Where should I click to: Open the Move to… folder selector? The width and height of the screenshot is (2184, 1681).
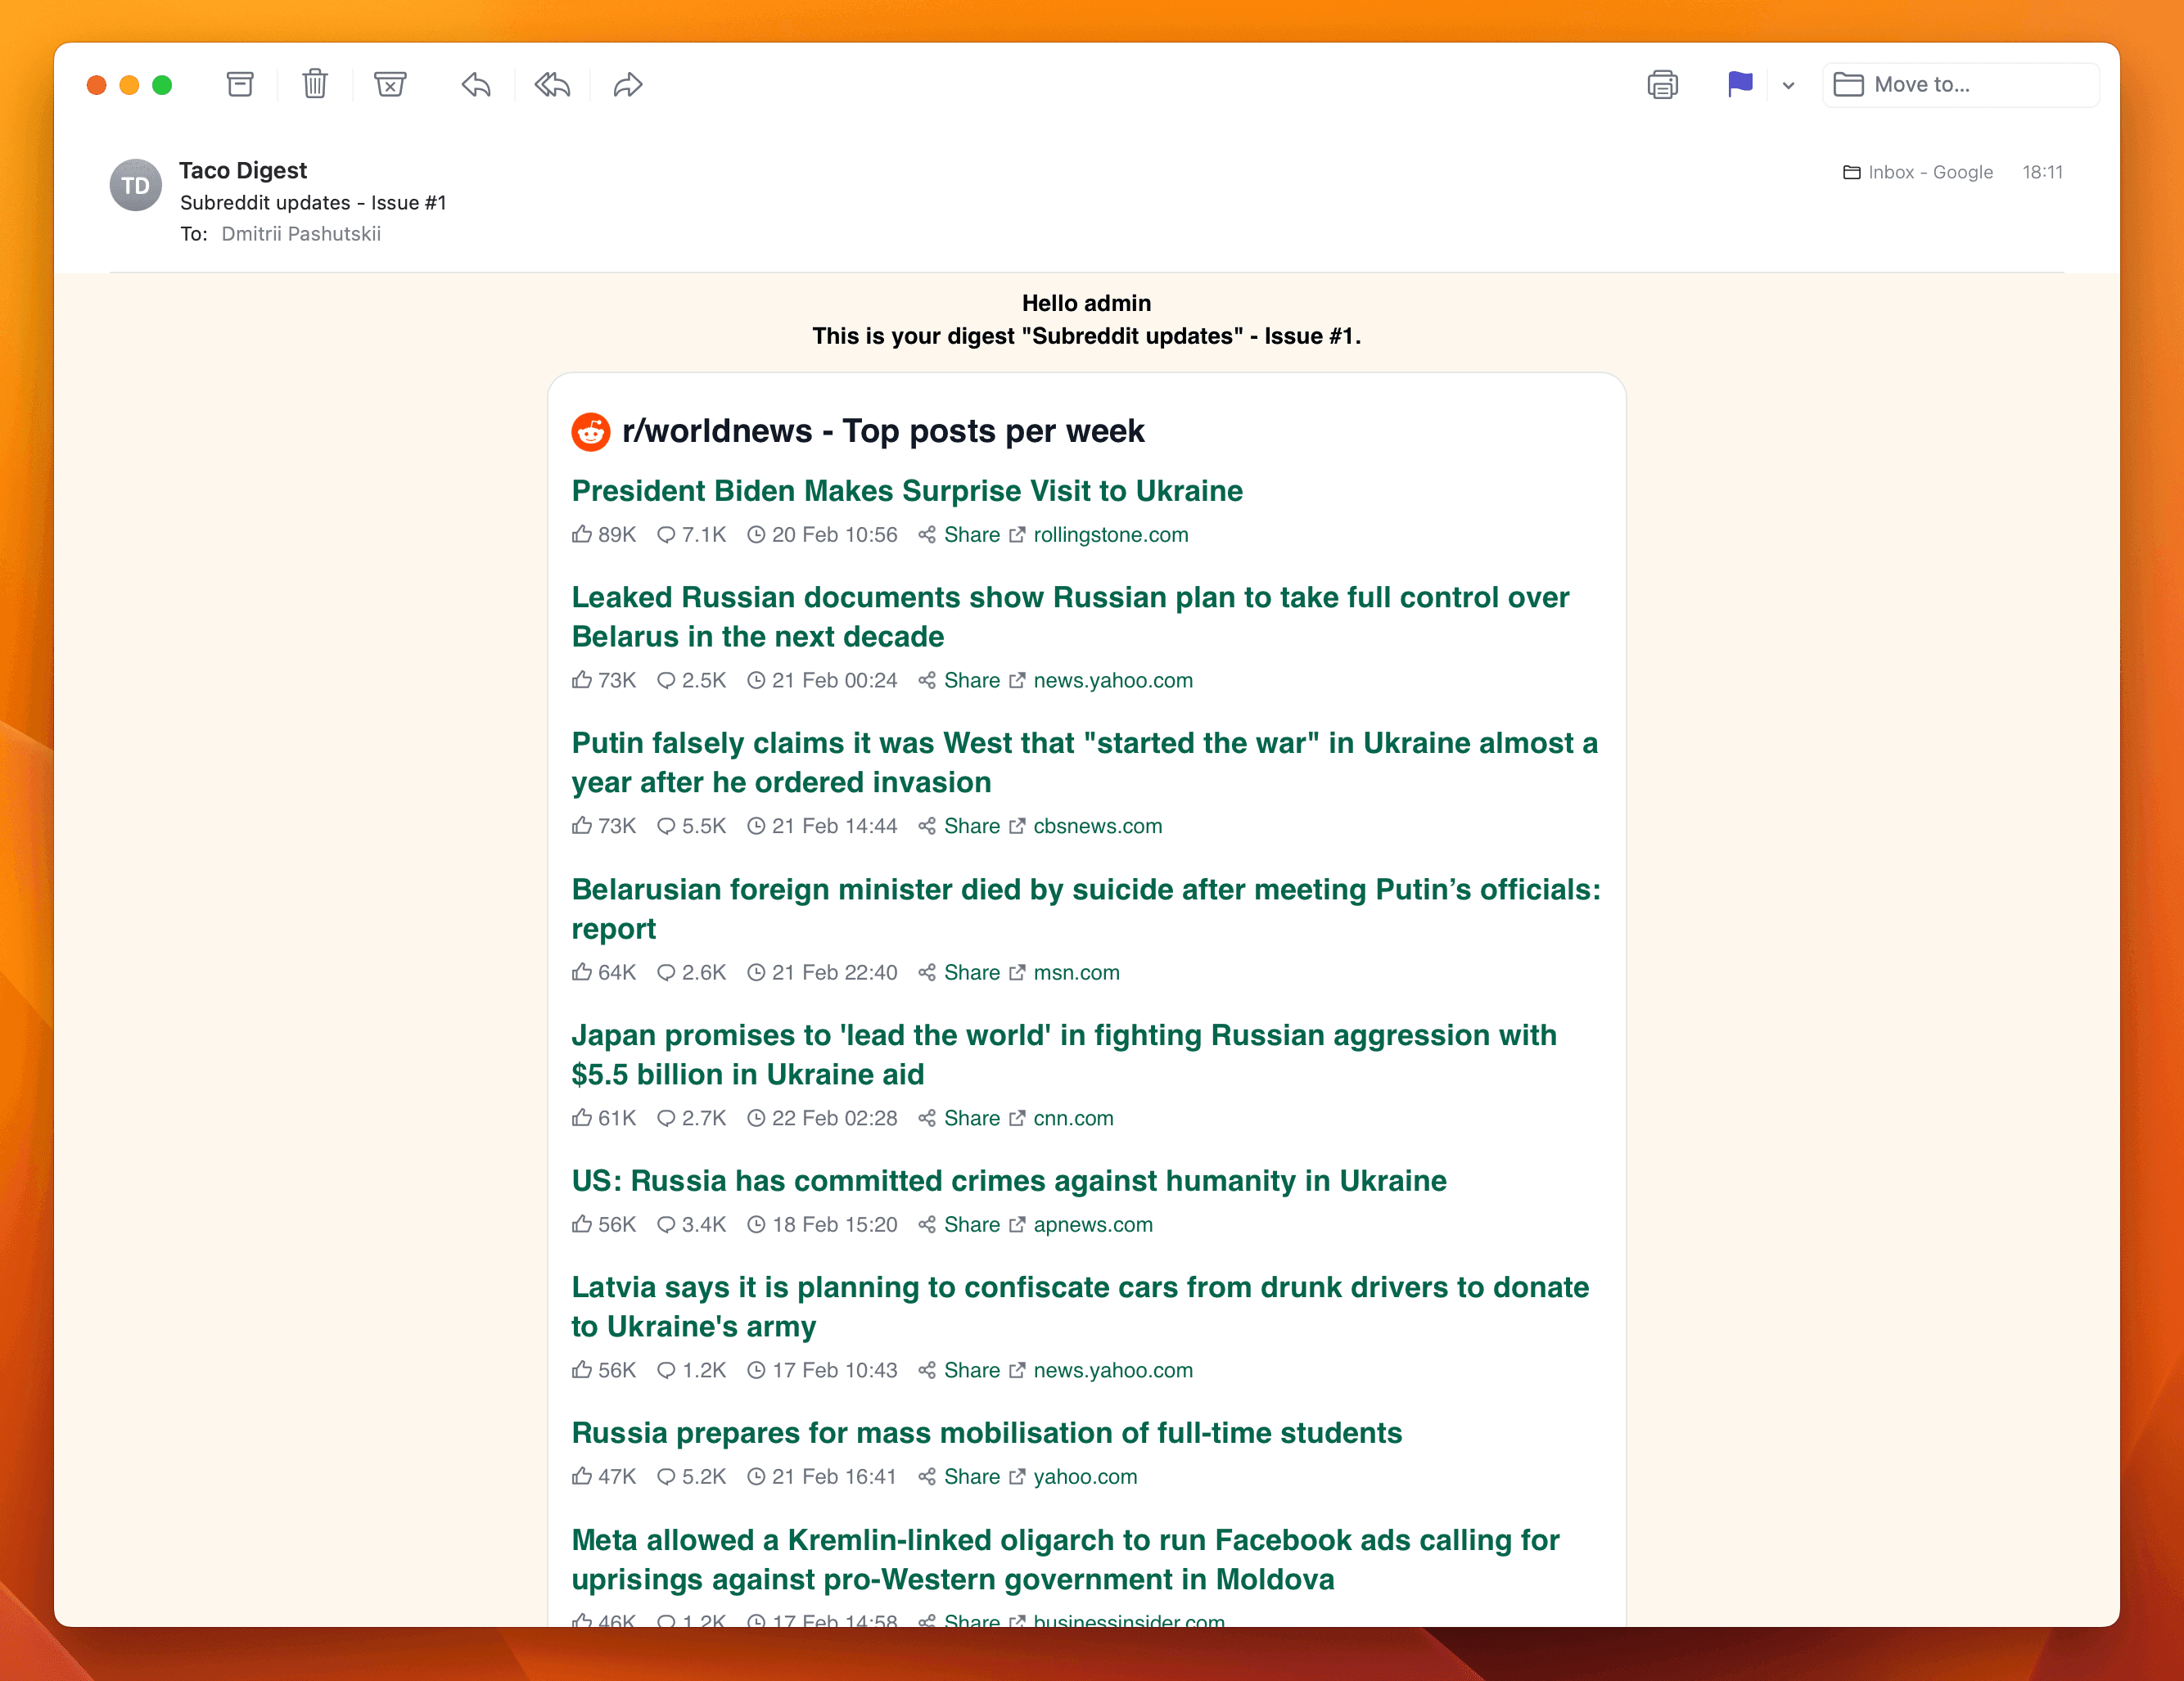click(1960, 84)
